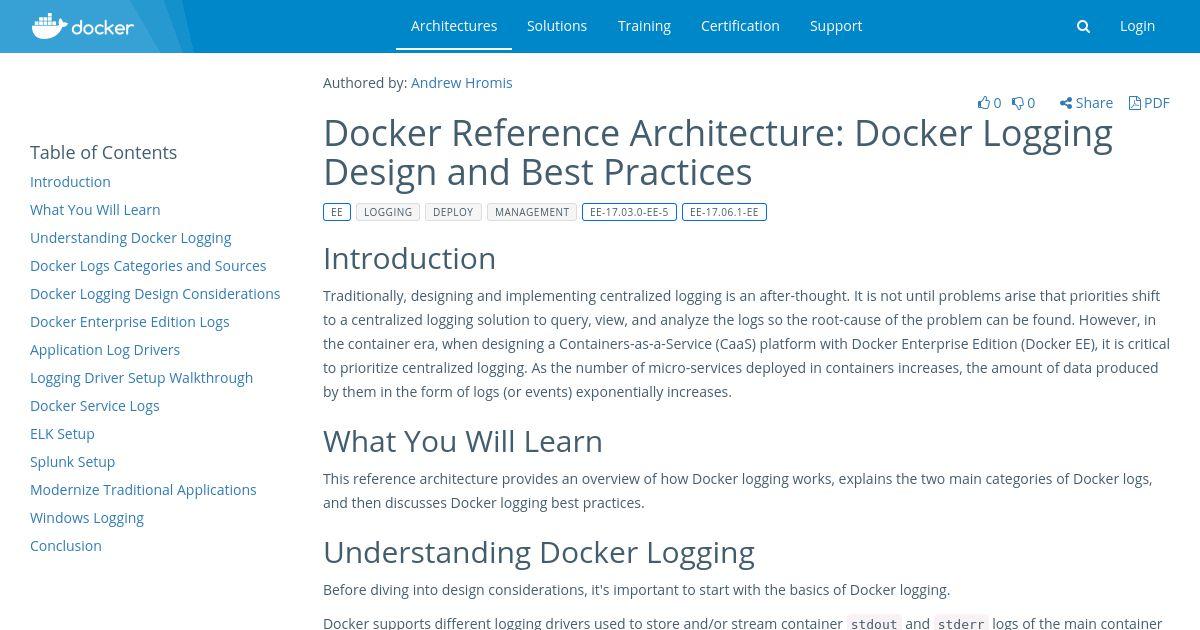Go to Understanding Docker Logging entry
Image resolution: width=1200 pixels, height=630 pixels.
(131, 238)
